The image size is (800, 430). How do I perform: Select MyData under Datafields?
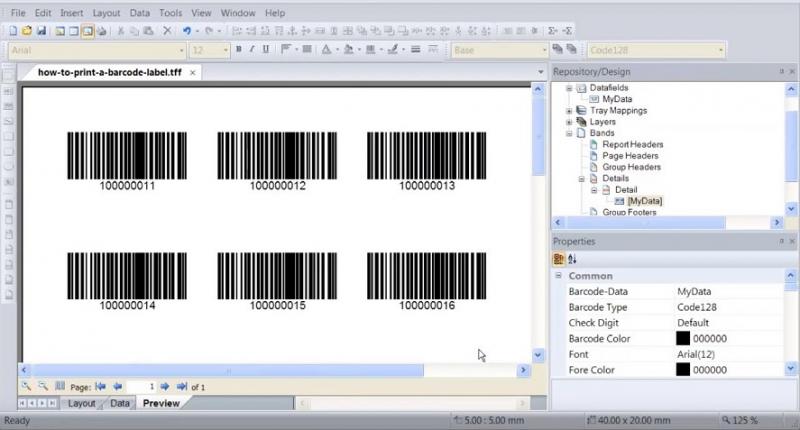pyautogui.click(x=617, y=99)
